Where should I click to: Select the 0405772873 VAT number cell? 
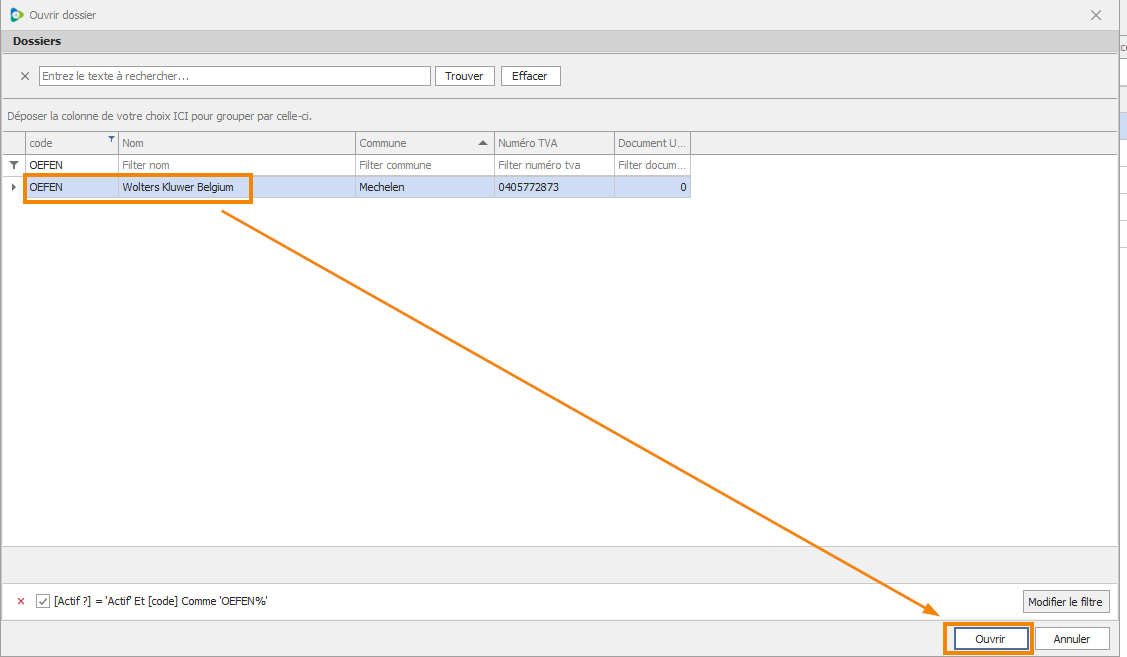554,187
